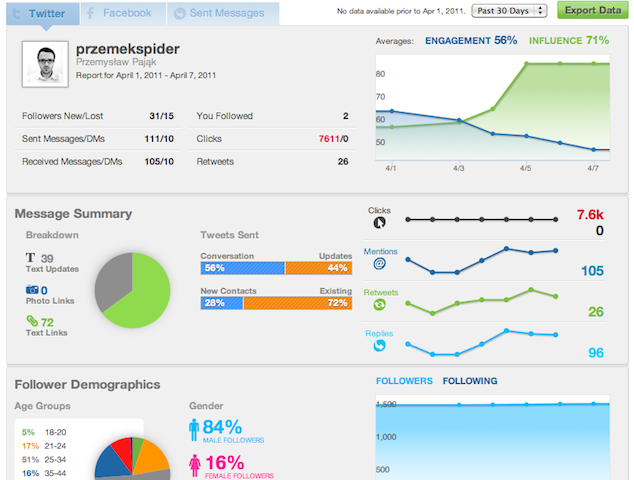Click the 105 mentions total
The width and height of the screenshot is (634, 480).
pyautogui.click(x=592, y=271)
